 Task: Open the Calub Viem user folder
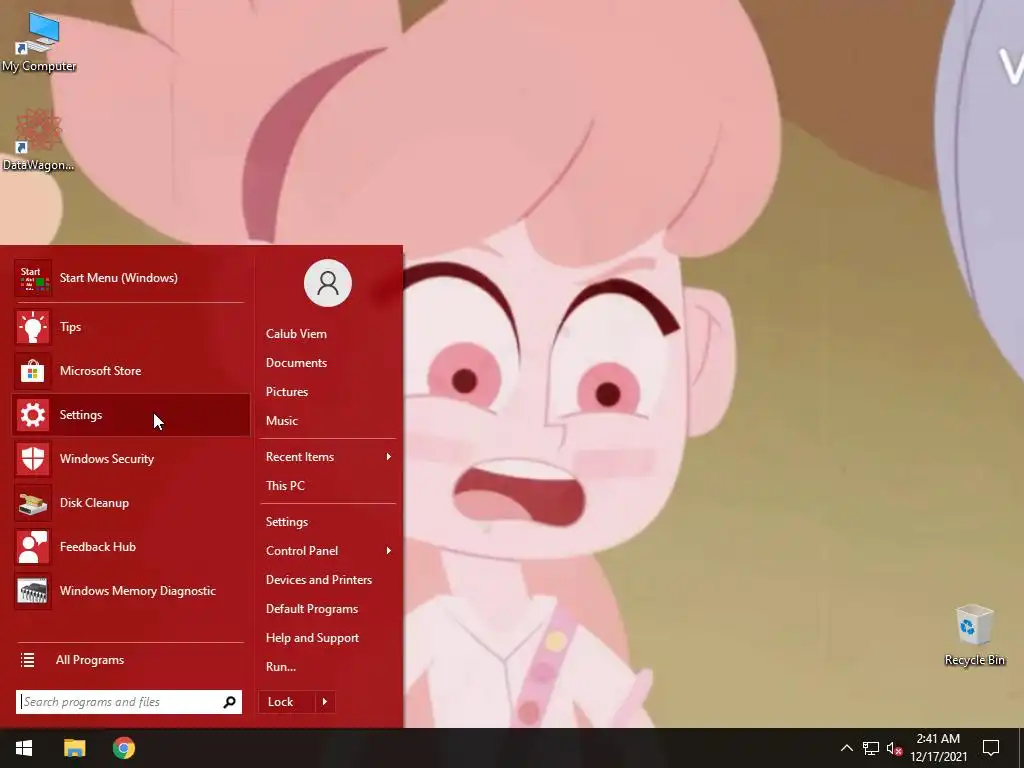coord(296,334)
